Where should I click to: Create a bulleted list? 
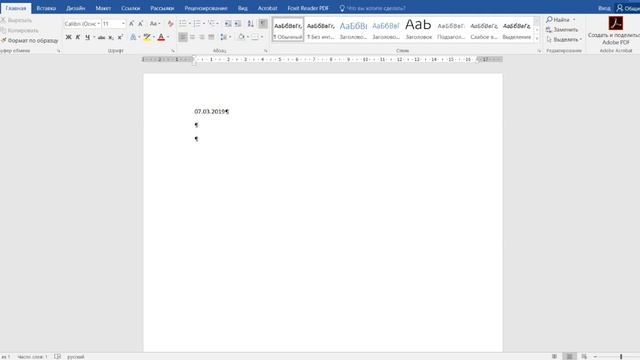point(183,24)
